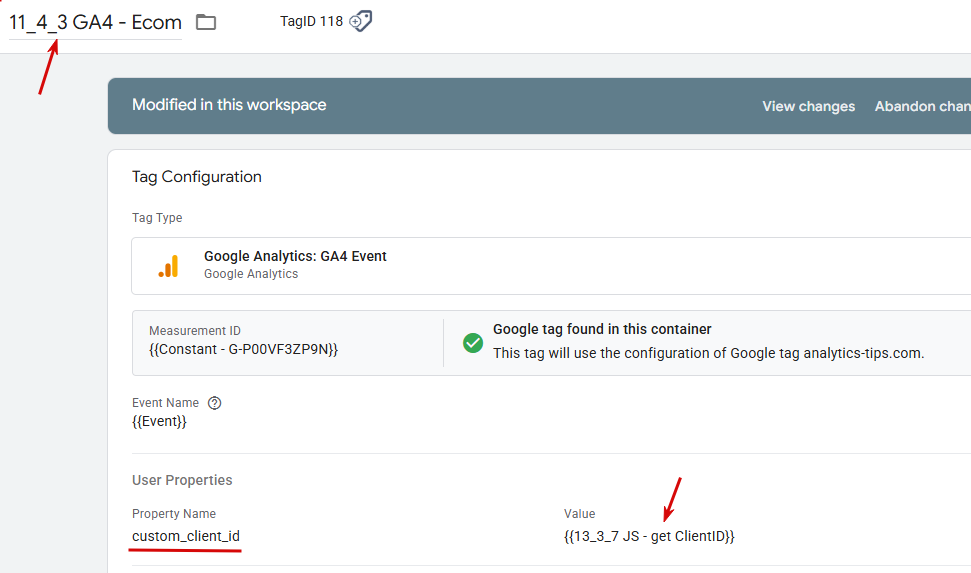Click the orange Google Analytics bar chart icon

click(168, 266)
